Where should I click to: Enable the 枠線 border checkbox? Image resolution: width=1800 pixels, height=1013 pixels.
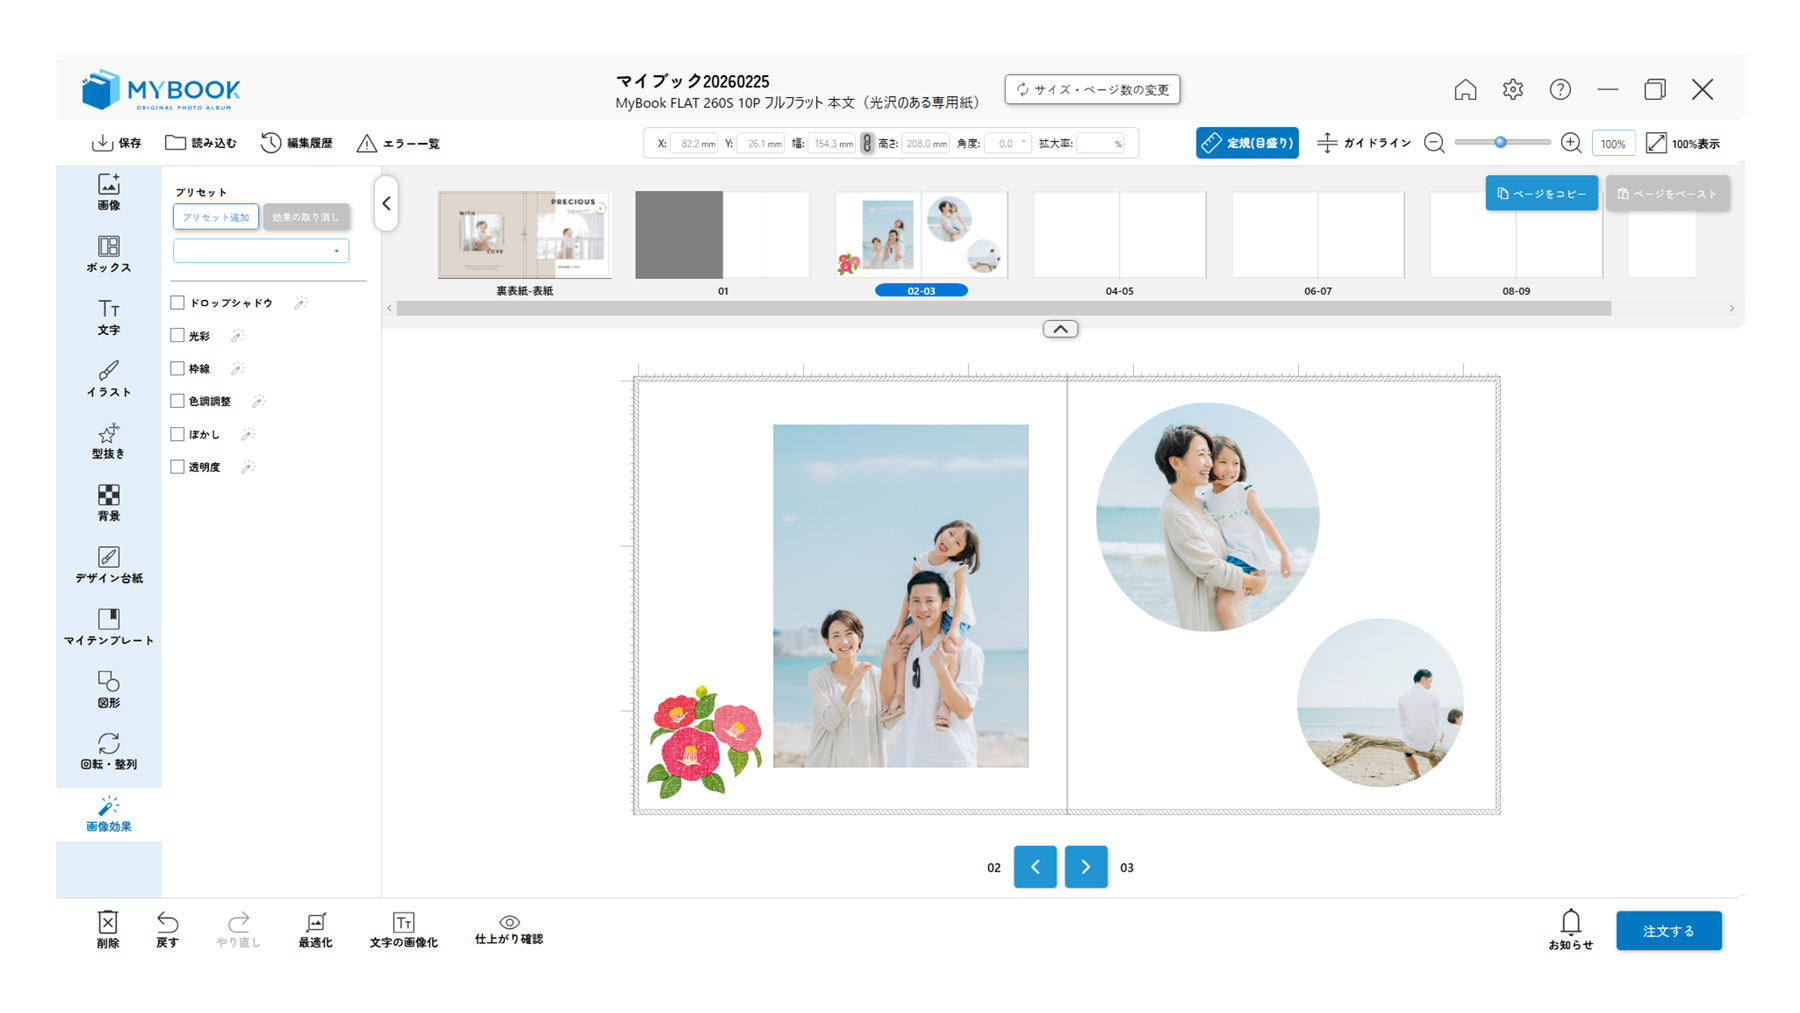[177, 368]
